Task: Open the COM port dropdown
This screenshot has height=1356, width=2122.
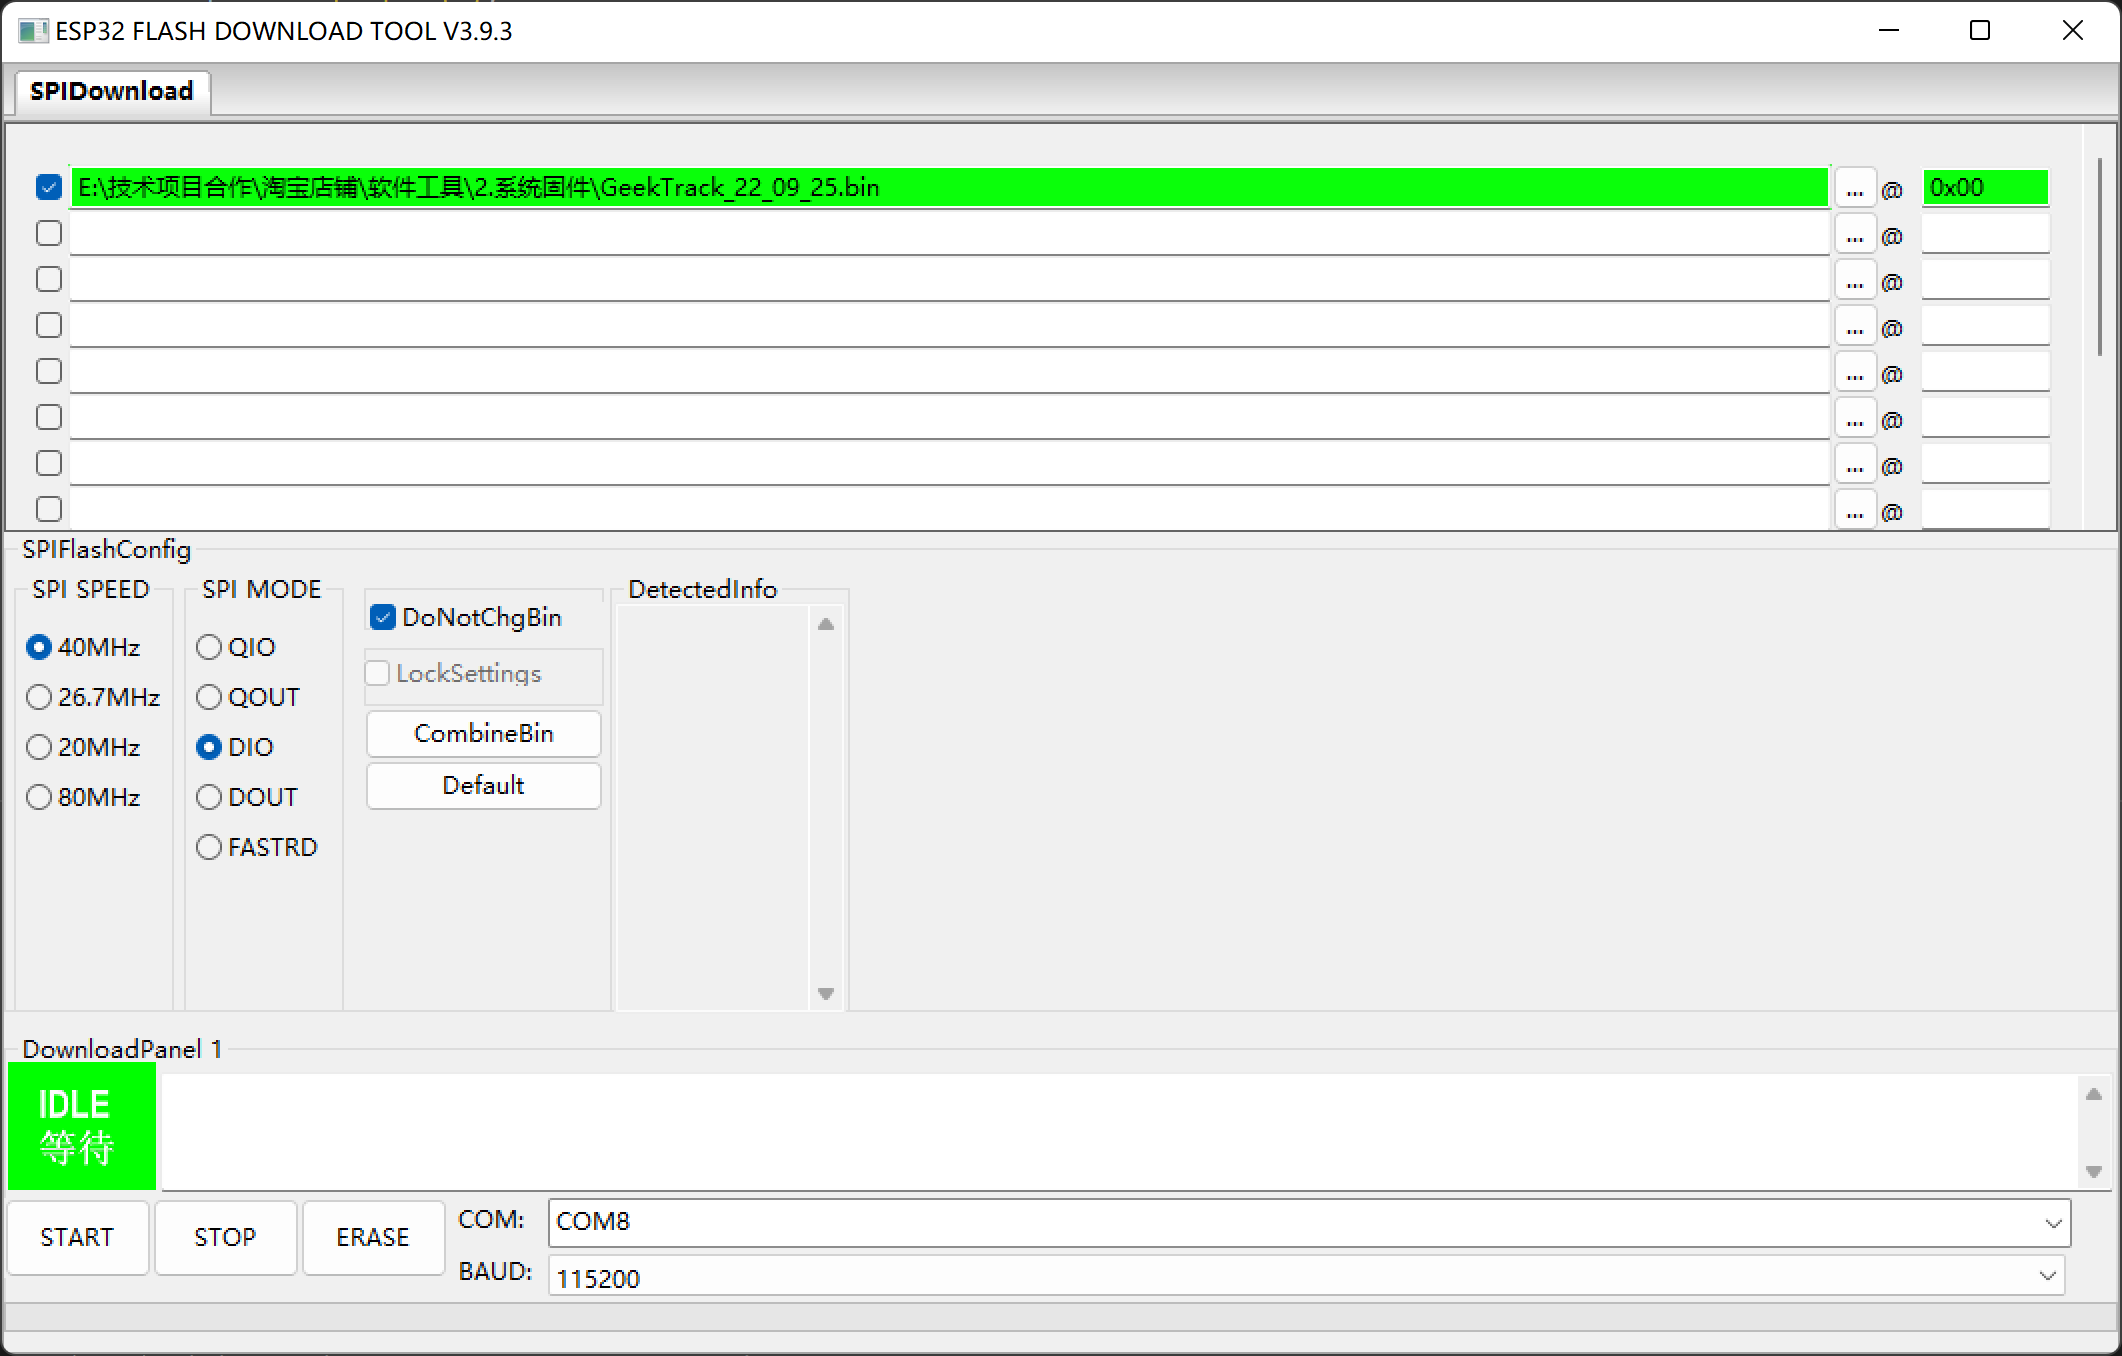Action: [2053, 1223]
